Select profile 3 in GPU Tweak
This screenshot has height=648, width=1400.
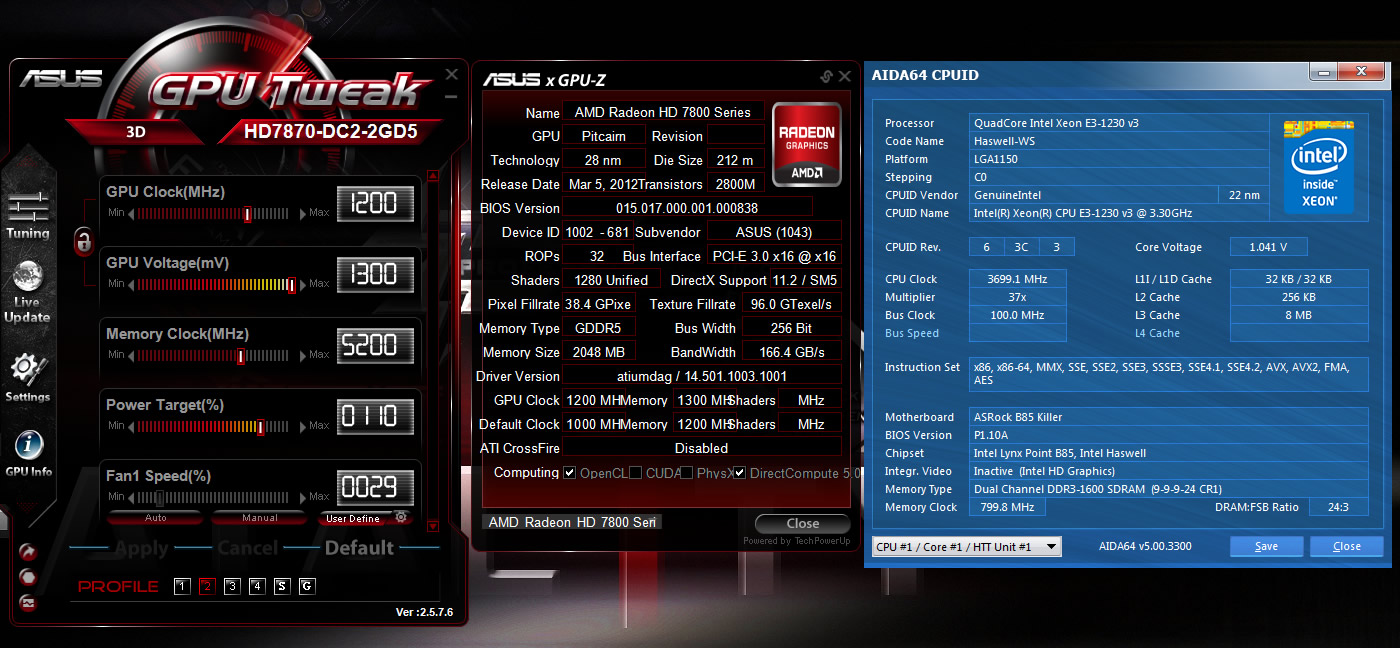click(232, 587)
